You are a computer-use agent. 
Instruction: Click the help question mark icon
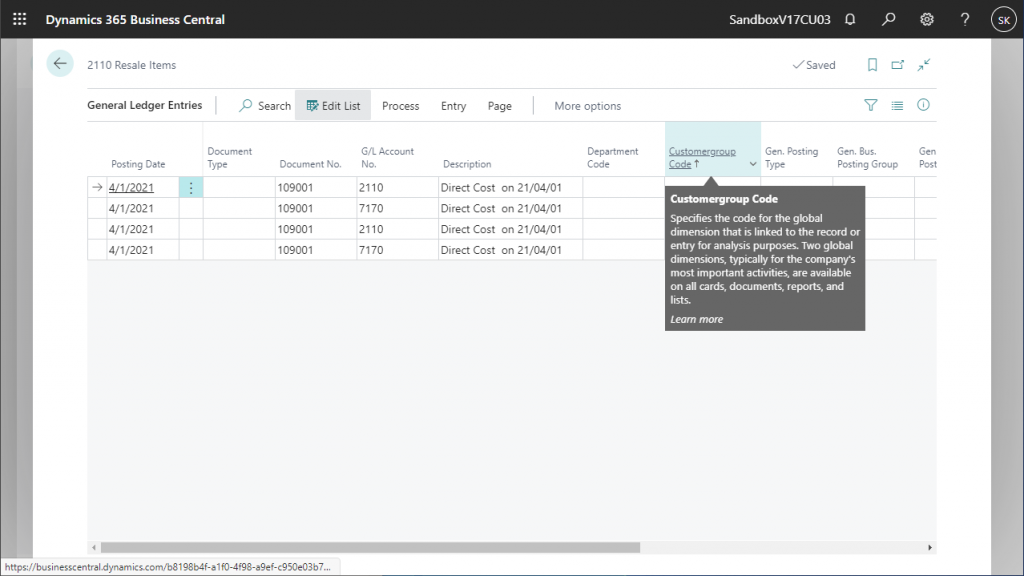pyautogui.click(x=965, y=19)
